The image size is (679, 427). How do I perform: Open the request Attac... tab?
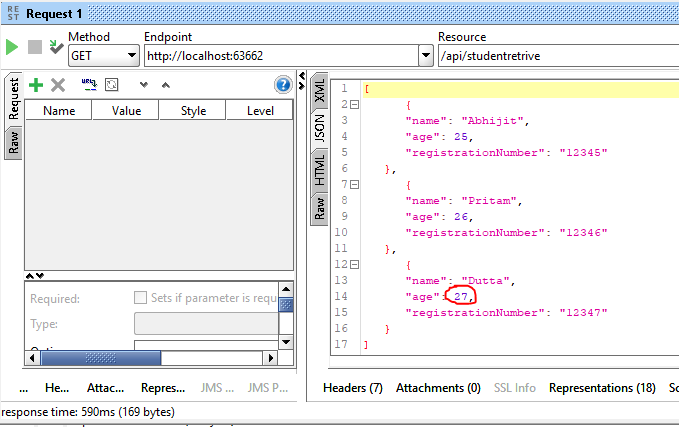(105, 388)
